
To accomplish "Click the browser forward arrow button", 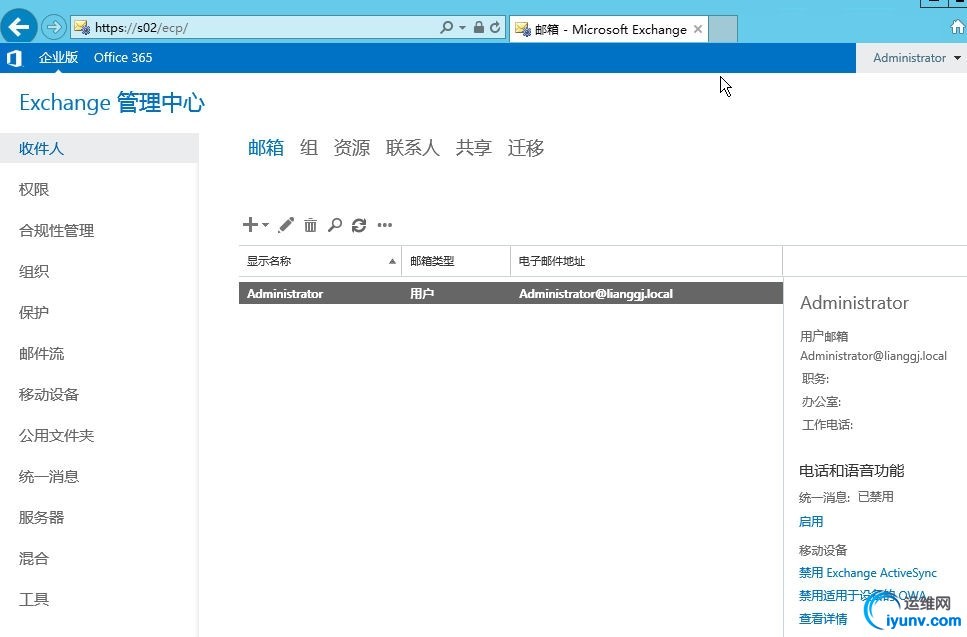I will 54,27.
